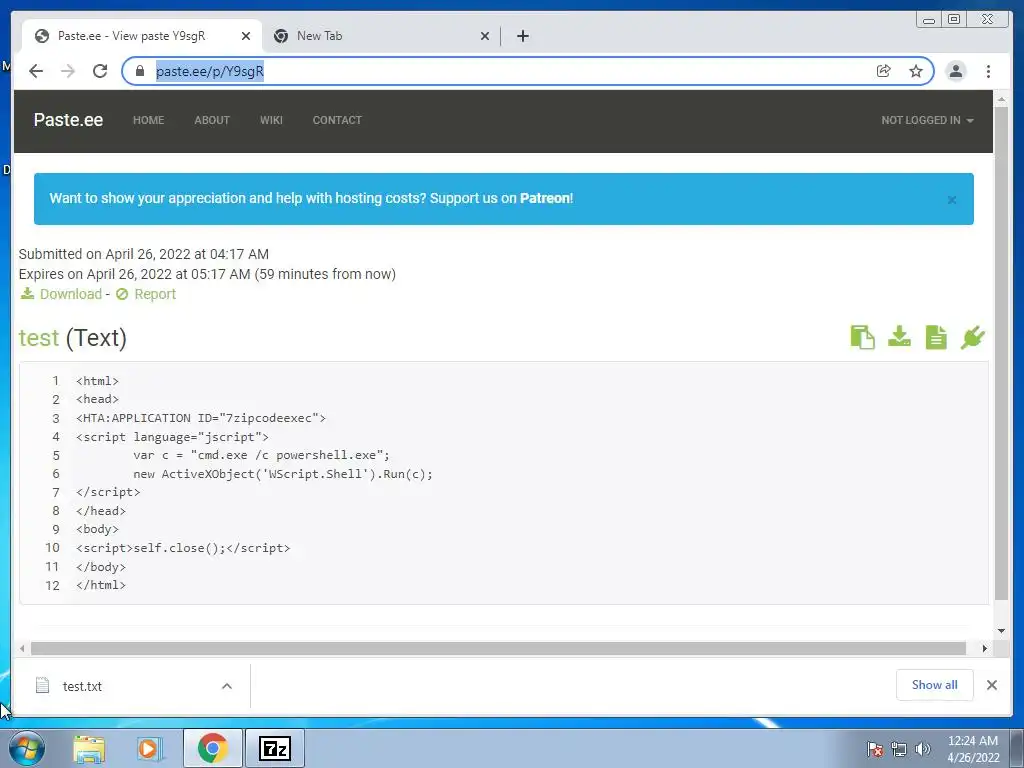1024x768 pixels.
Task: Follow the Patreon link in the banner
Action: (x=545, y=199)
